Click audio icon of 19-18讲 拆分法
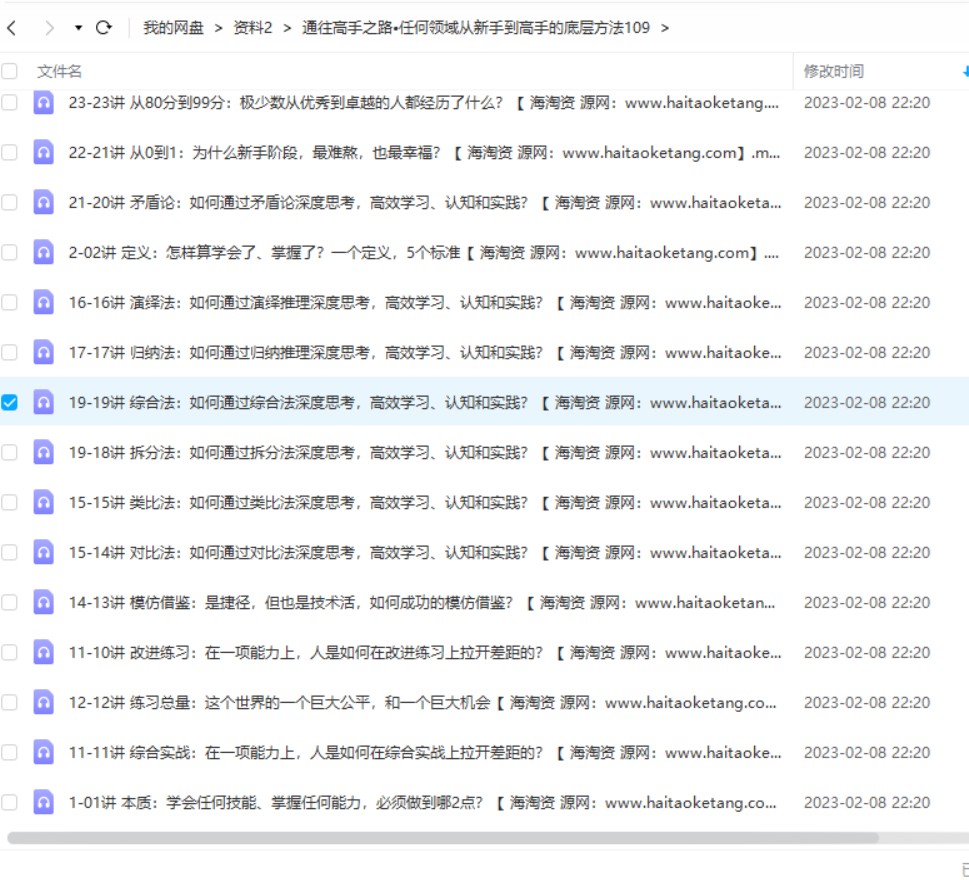Viewport: 969px width, 880px height. point(43,452)
